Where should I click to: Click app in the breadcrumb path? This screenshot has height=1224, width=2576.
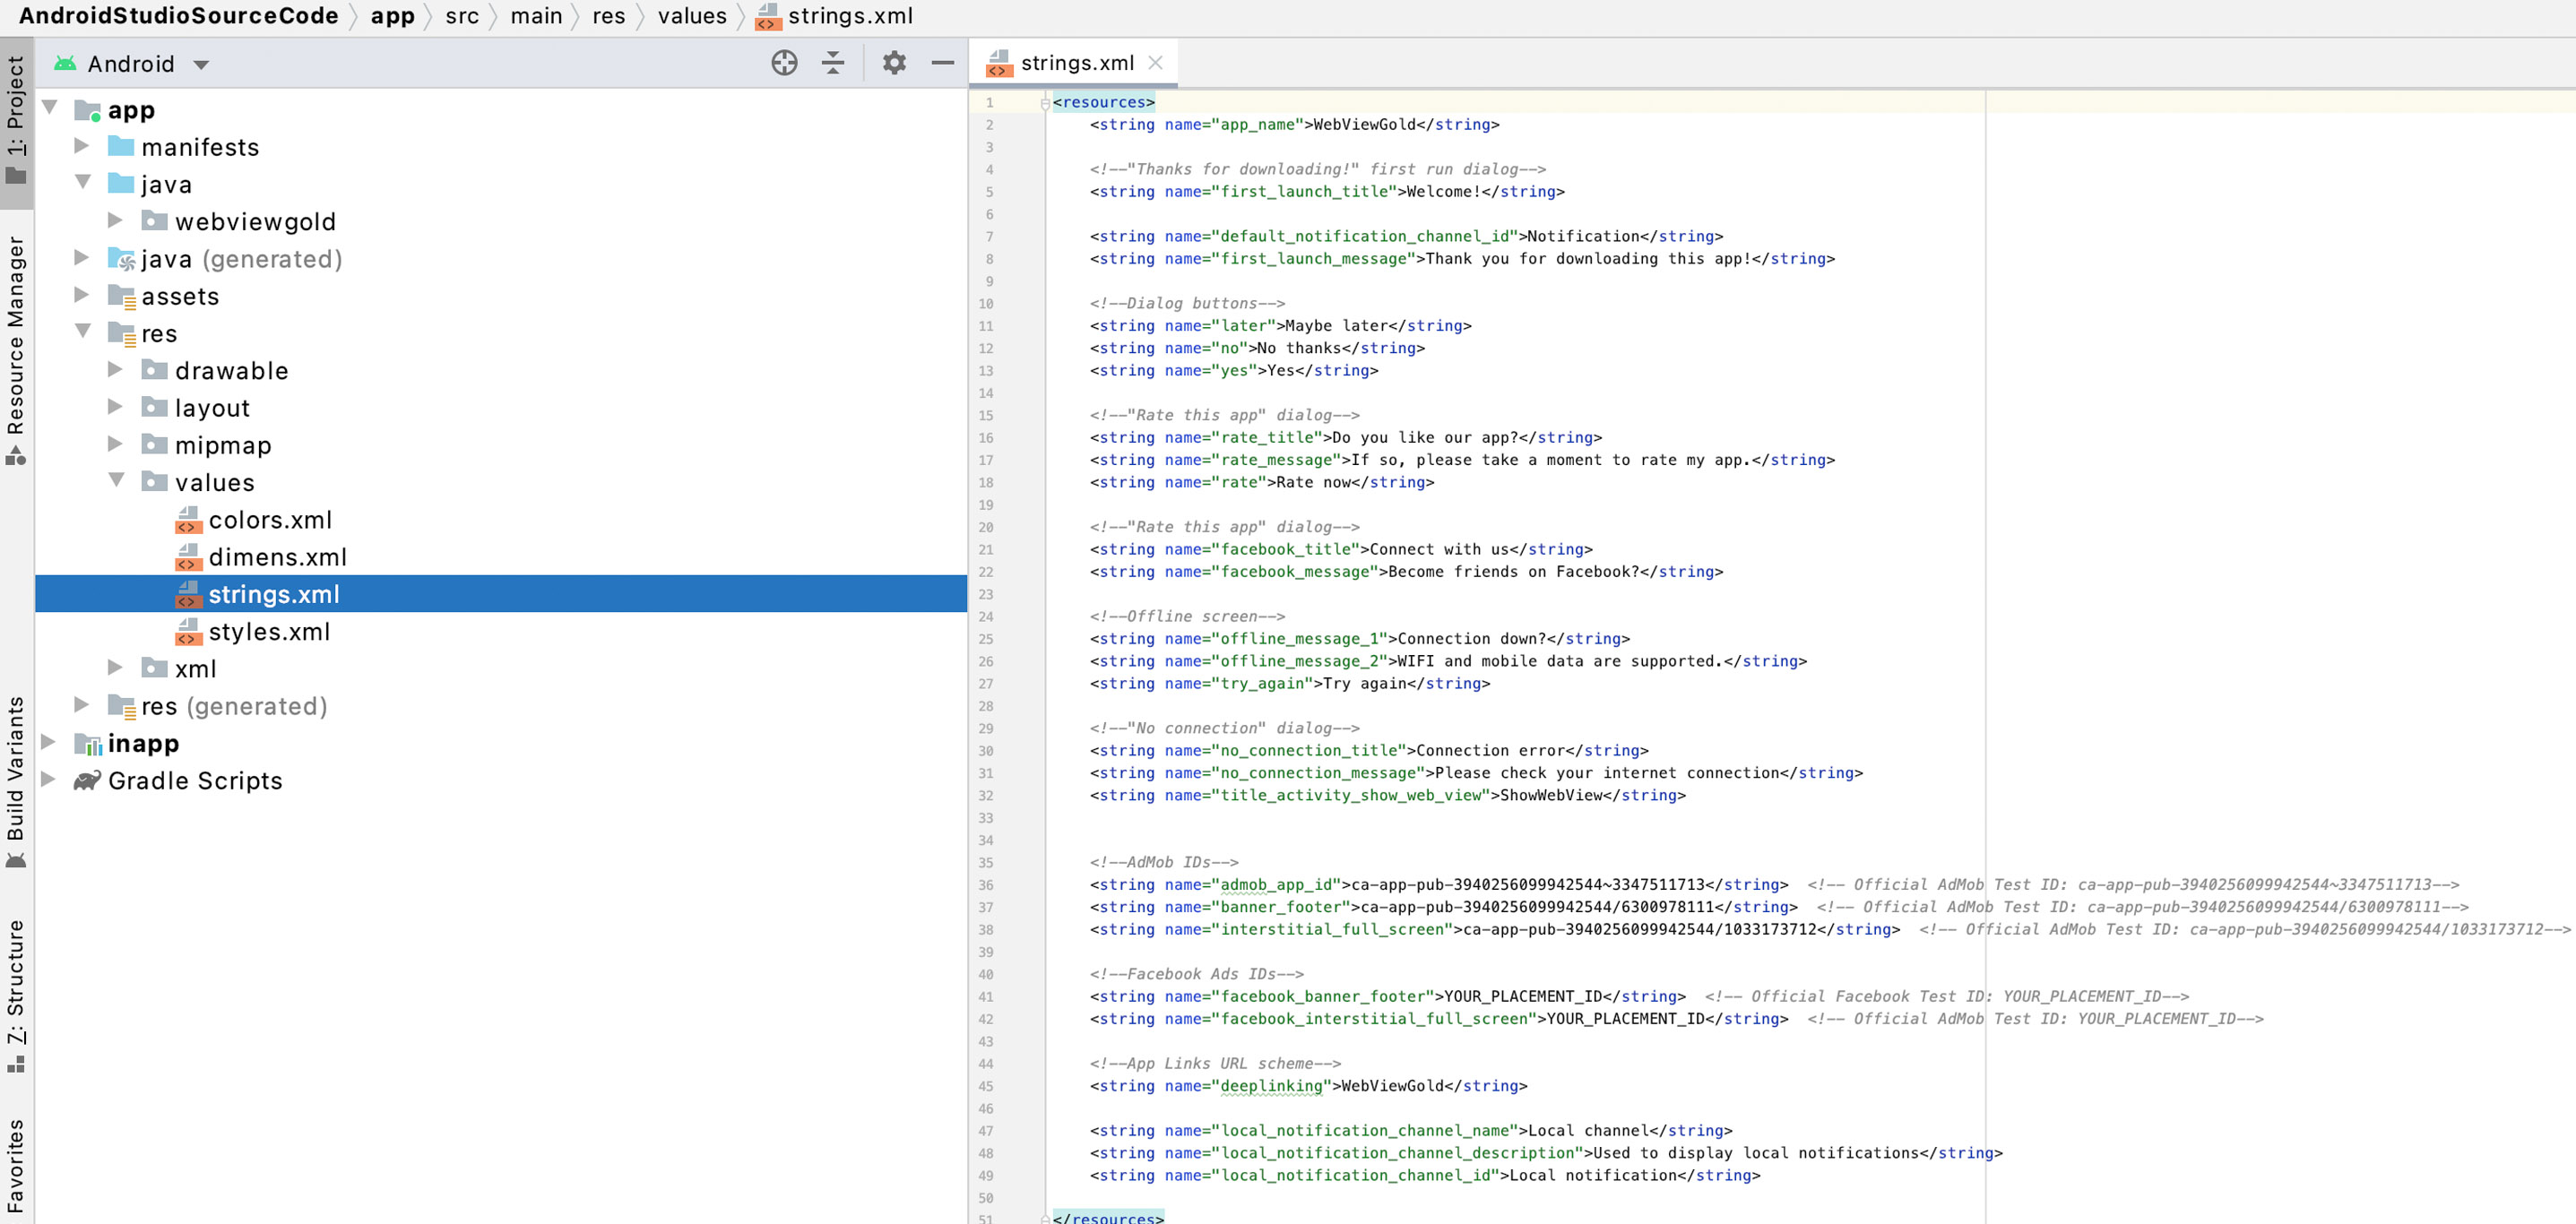pyautogui.click(x=392, y=16)
